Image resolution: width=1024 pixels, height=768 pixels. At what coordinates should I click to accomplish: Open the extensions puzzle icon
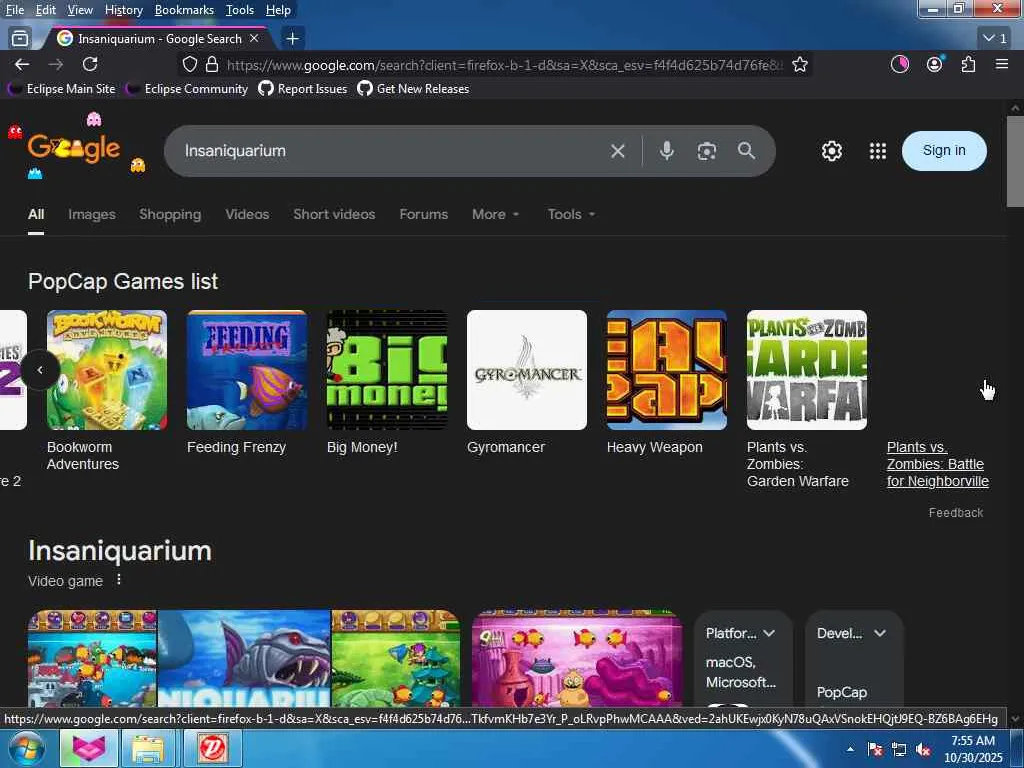[x=968, y=64]
